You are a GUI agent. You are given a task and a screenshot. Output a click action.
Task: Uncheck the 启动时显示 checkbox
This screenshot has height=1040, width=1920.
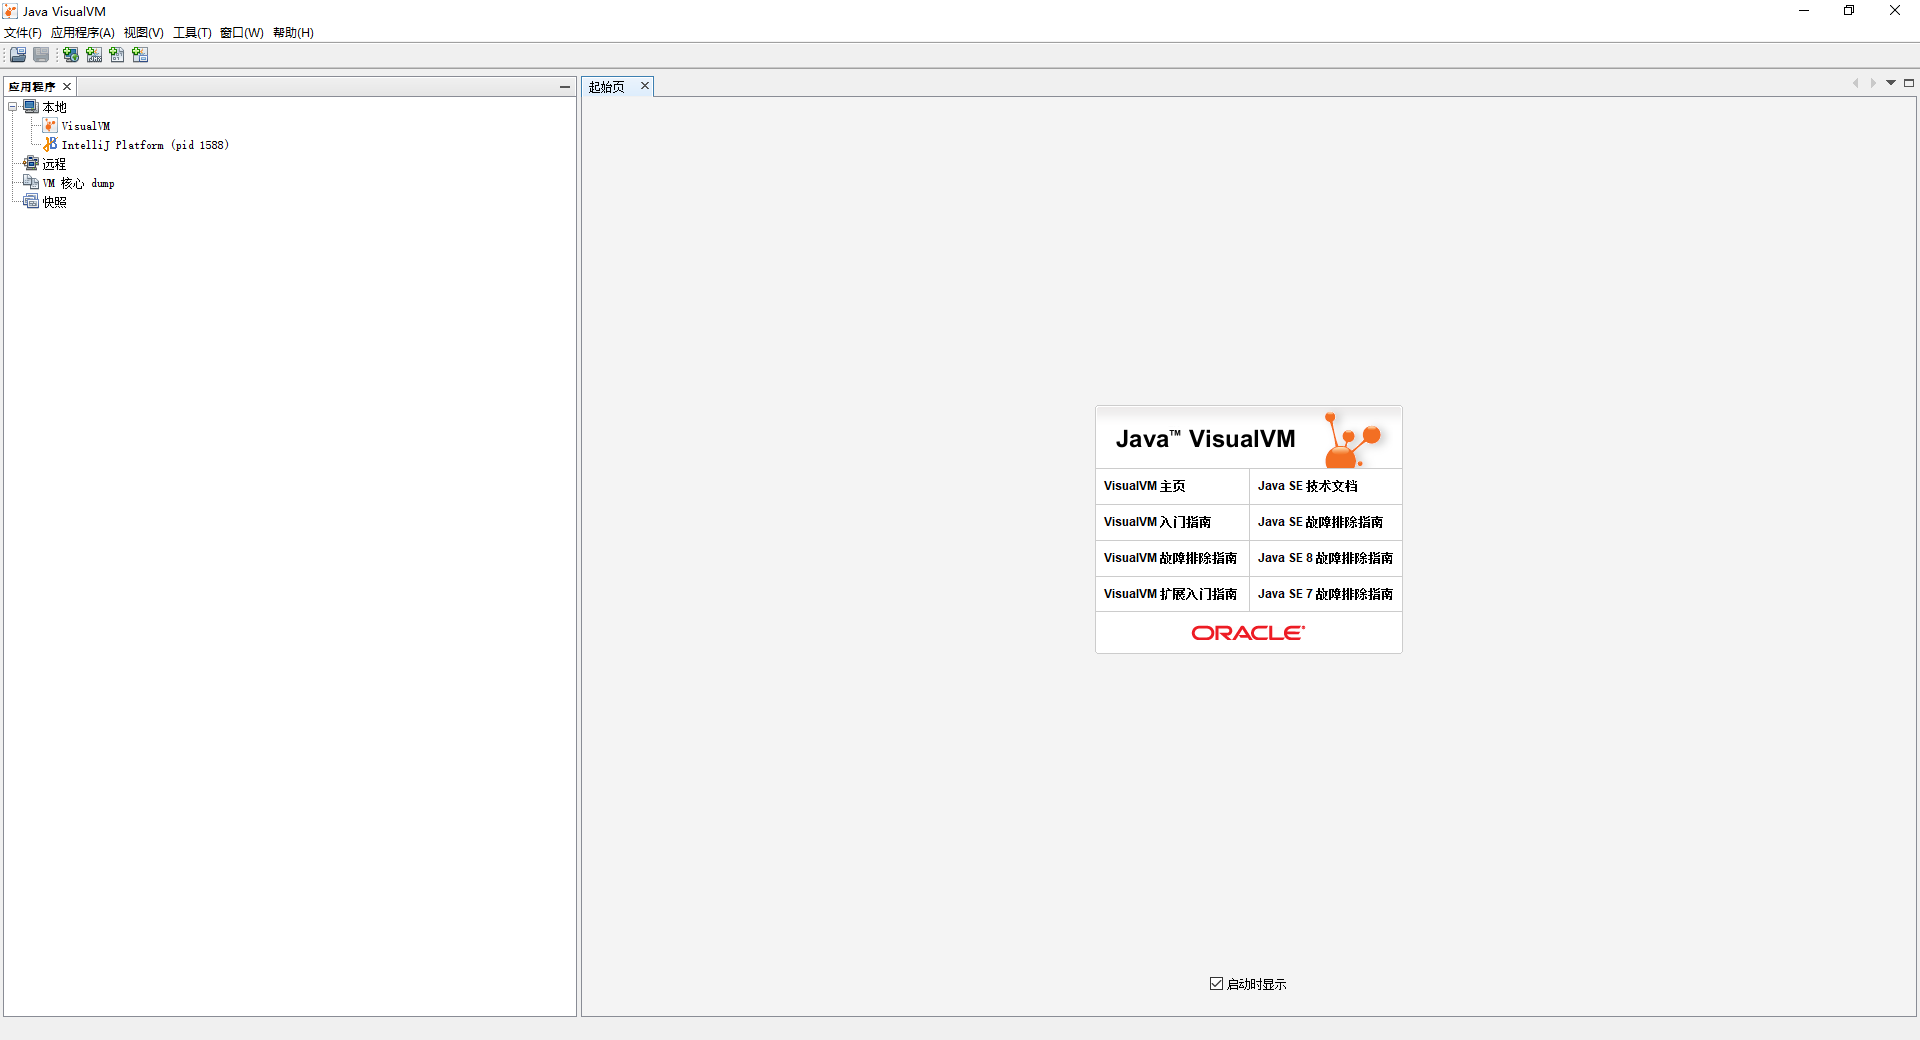point(1216,984)
